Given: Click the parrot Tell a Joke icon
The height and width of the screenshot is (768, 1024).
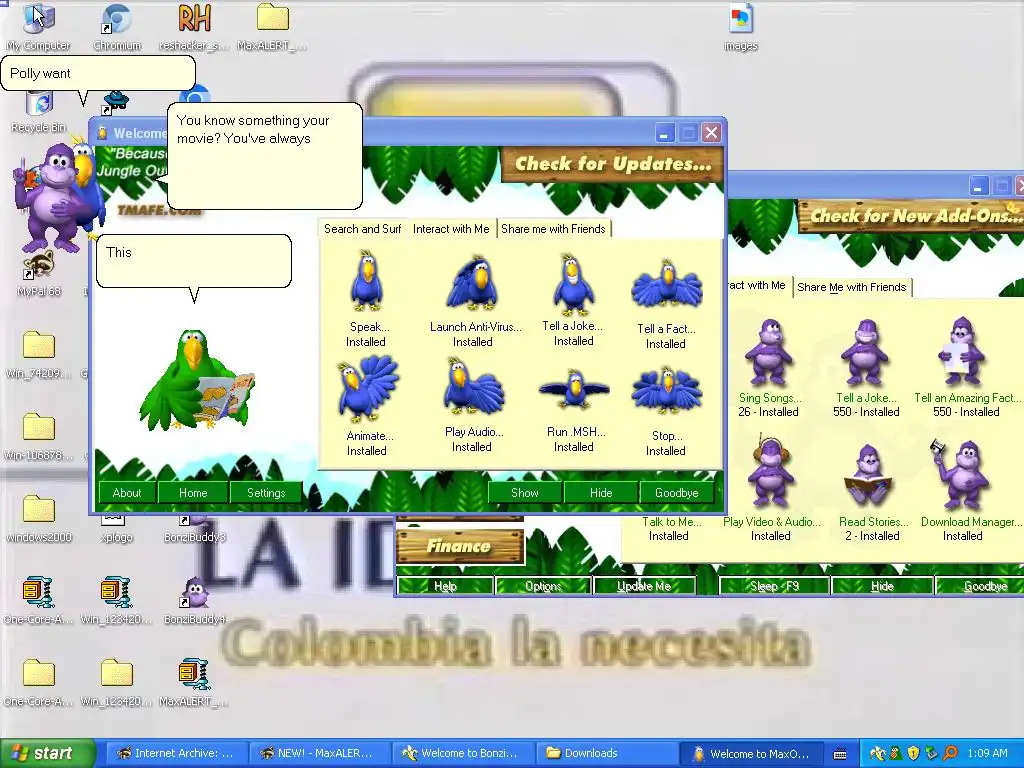Looking at the screenshot, I should click(573, 283).
